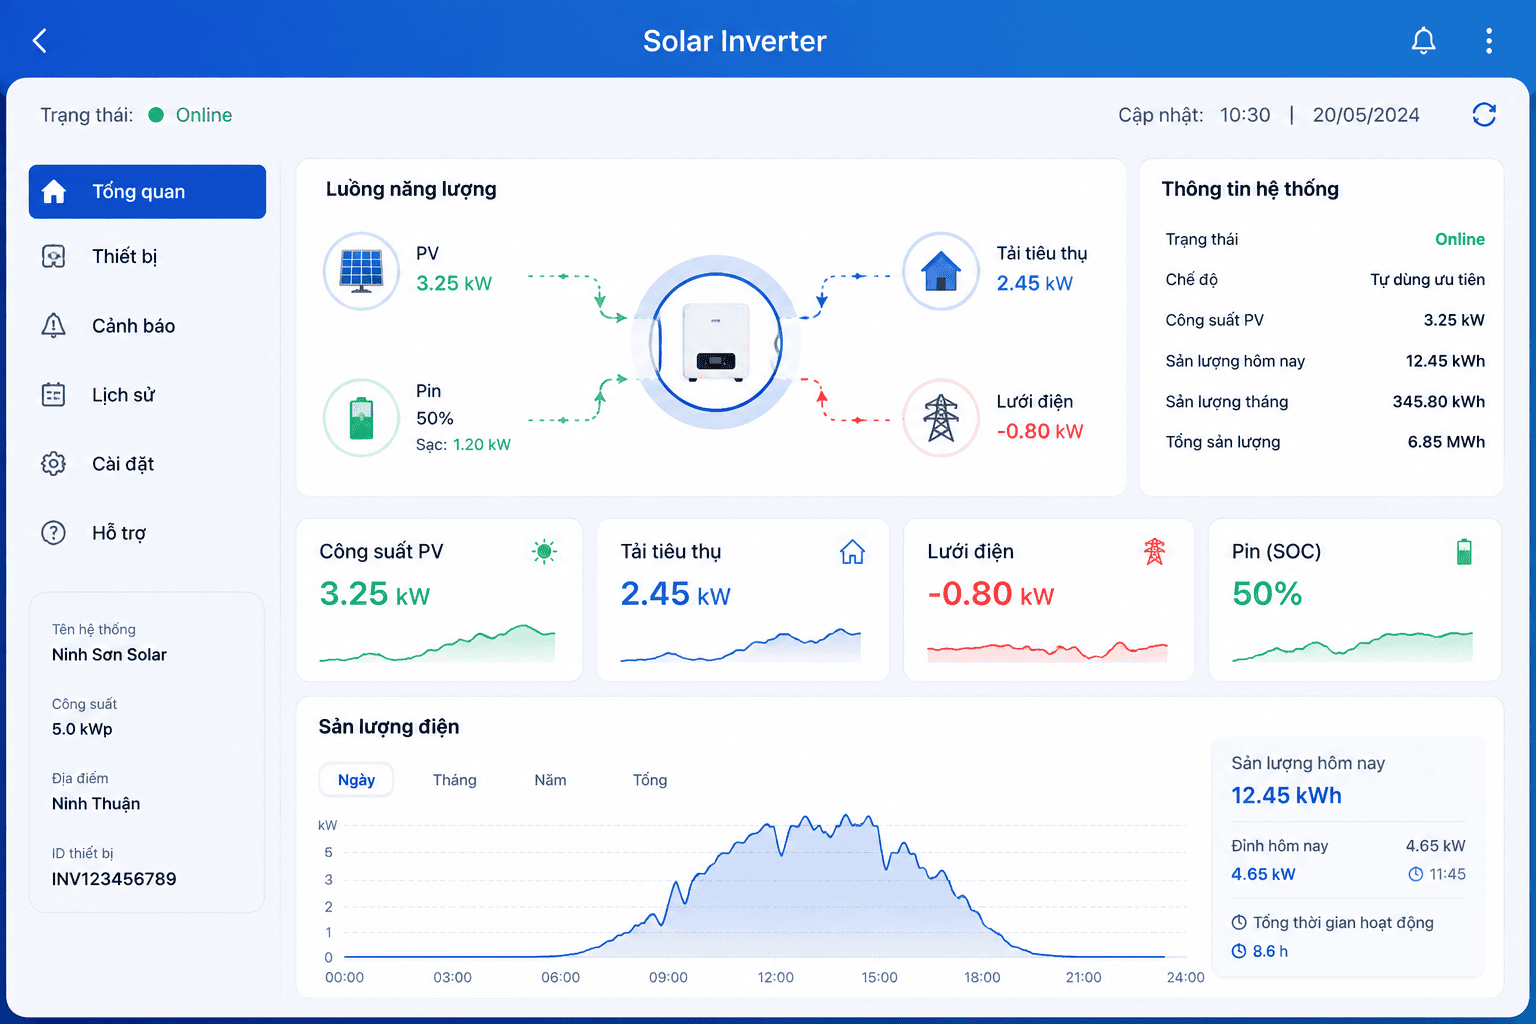The height and width of the screenshot is (1024, 1536).
Task: Select Tổng quan in the sidebar
Action: (147, 192)
